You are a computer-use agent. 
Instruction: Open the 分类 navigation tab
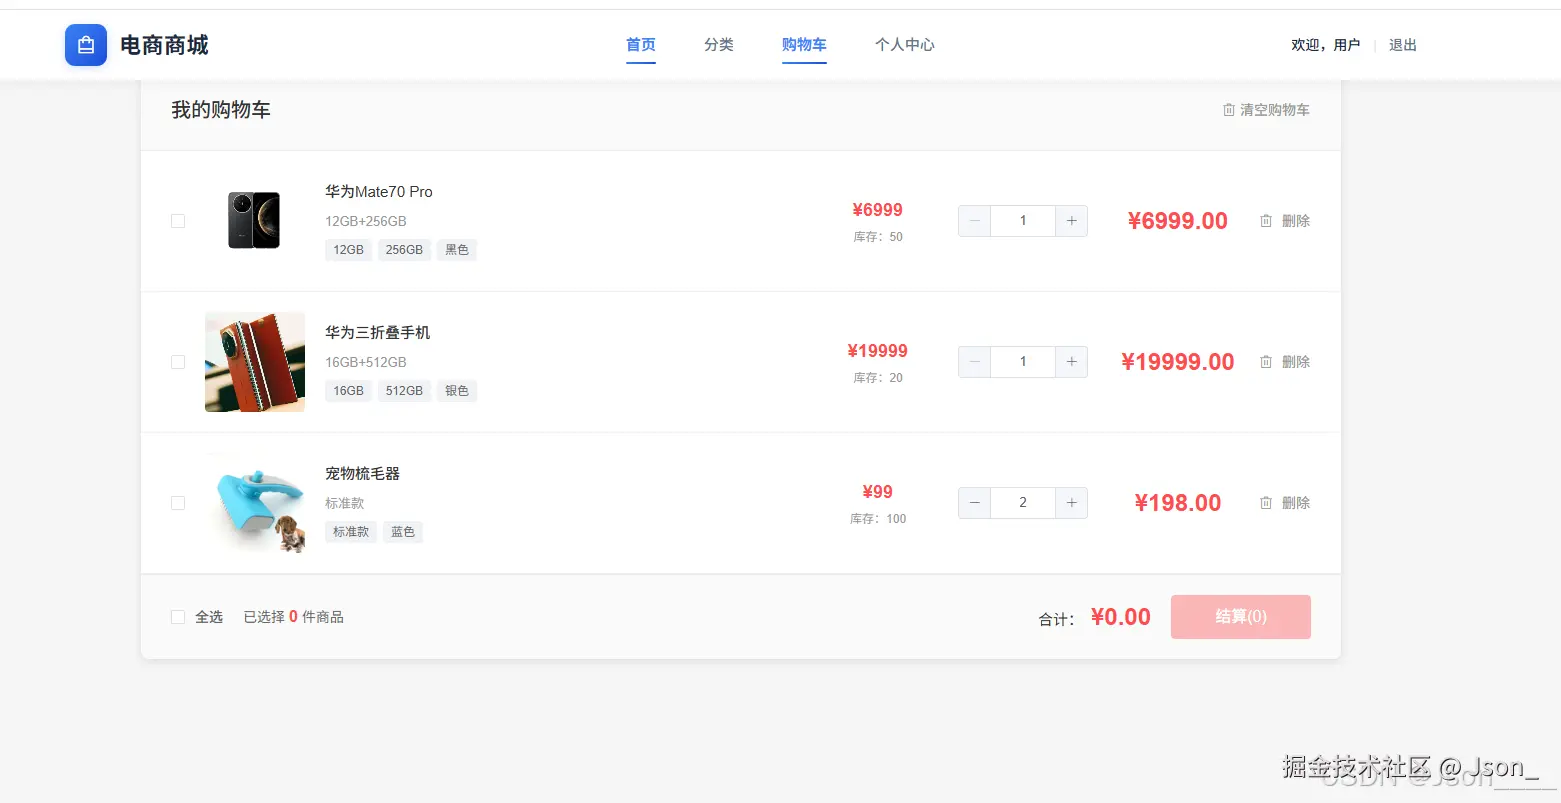[719, 45]
